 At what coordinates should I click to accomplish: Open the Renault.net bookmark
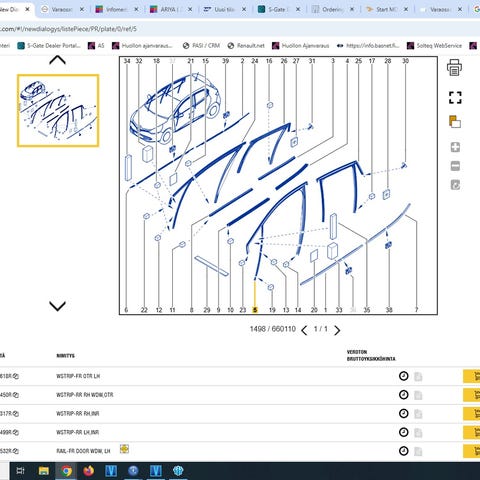click(246, 46)
